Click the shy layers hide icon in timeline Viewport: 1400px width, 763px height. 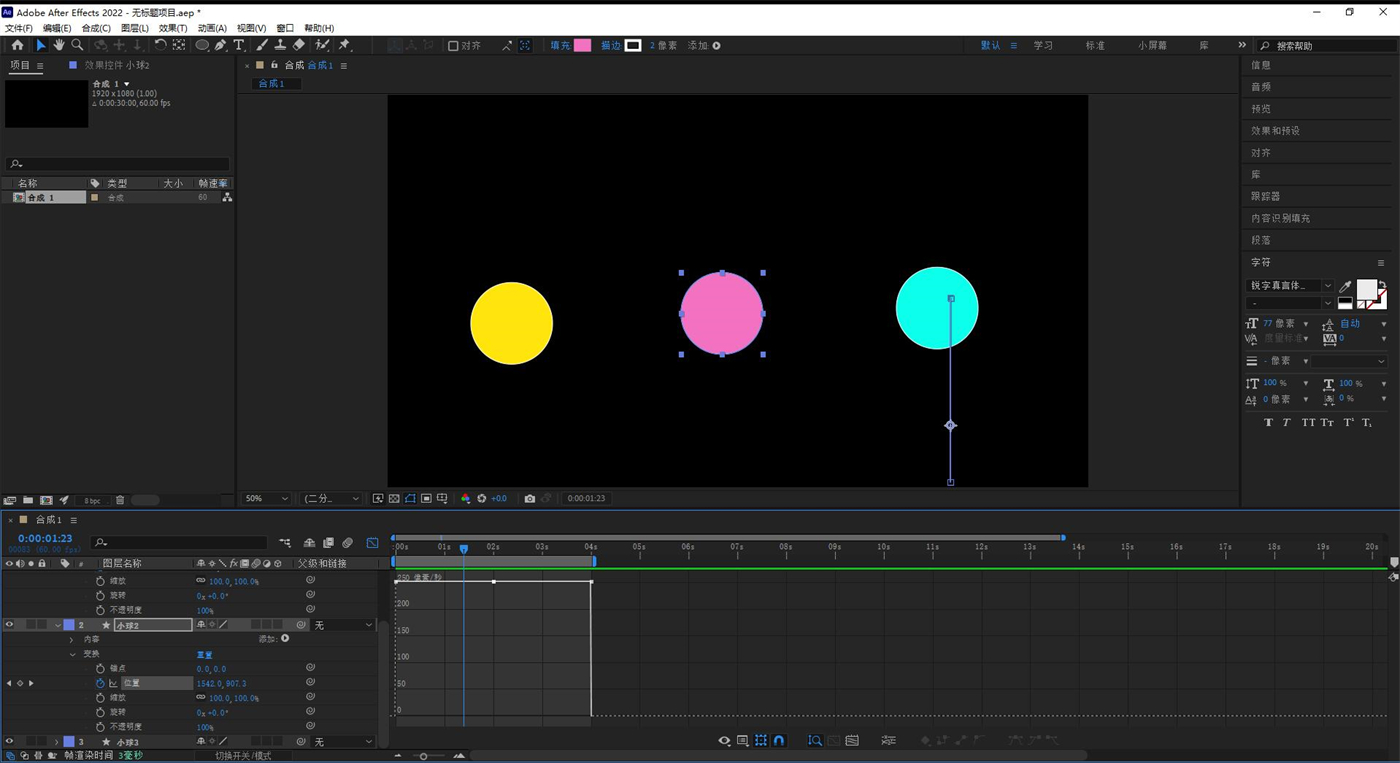(x=309, y=543)
